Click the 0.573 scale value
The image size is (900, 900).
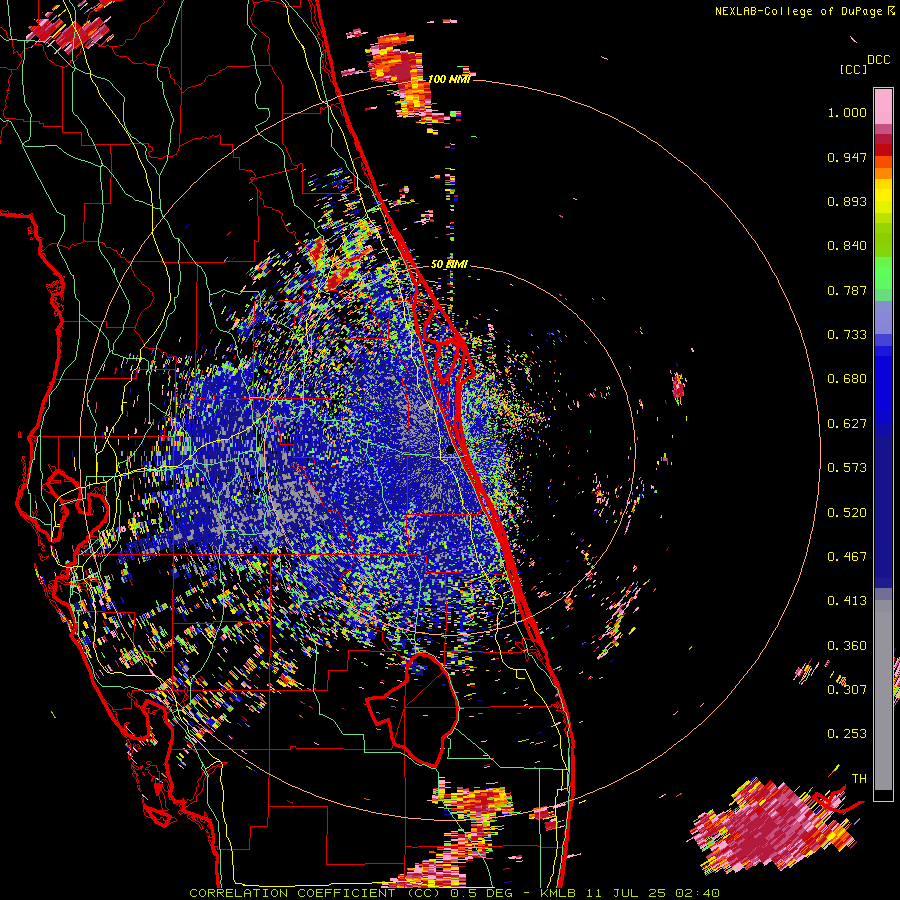(x=847, y=468)
